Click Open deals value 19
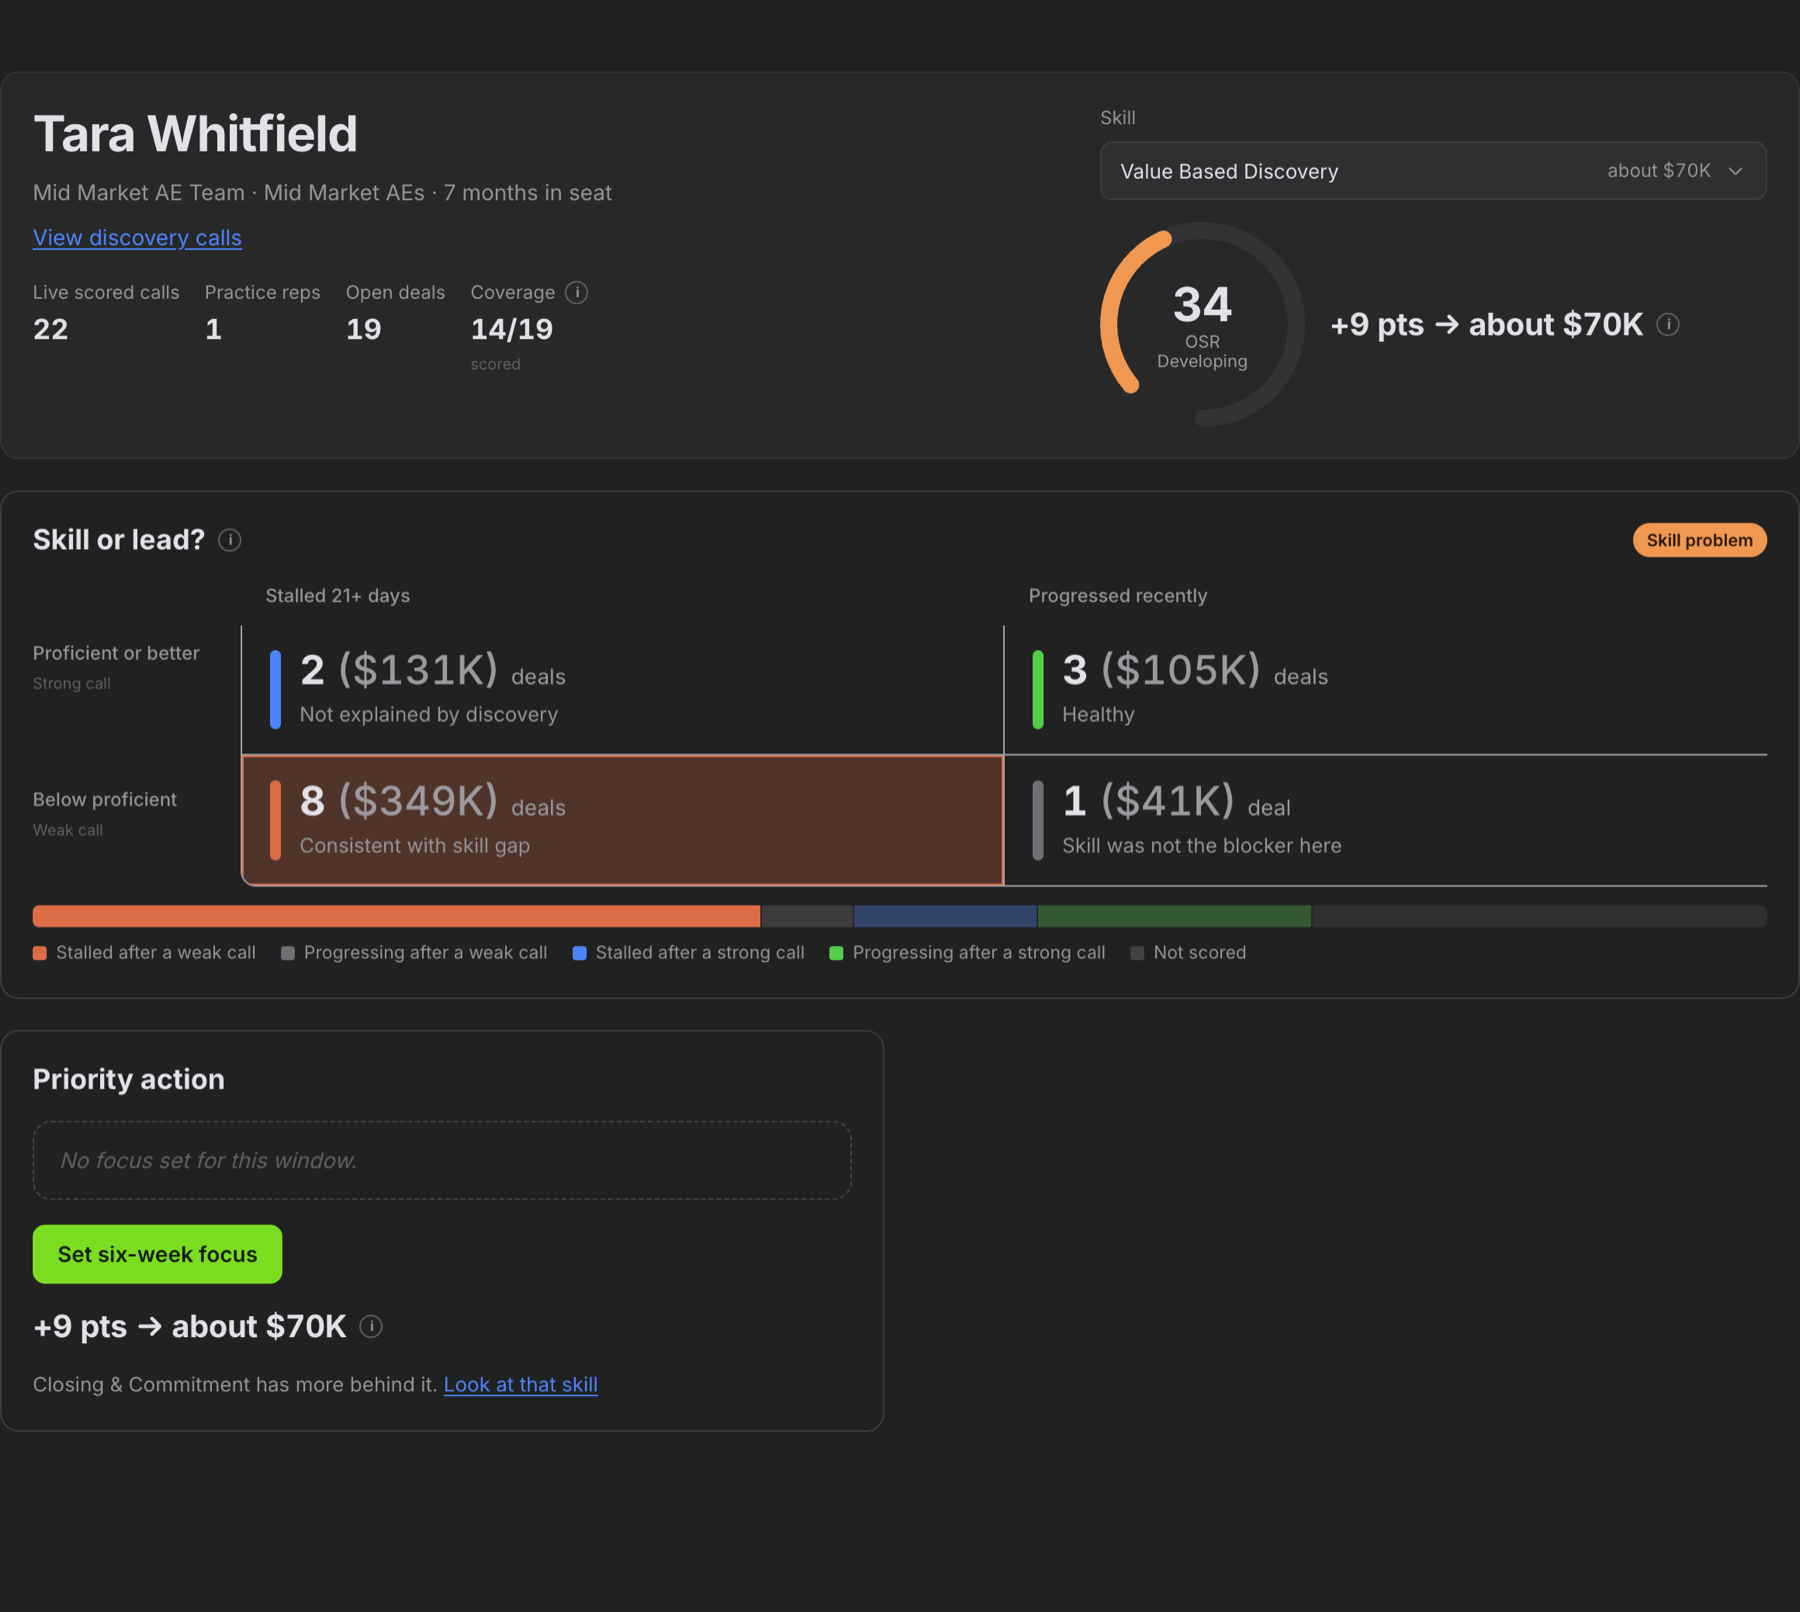Image resolution: width=1800 pixels, height=1612 pixels. [x=364, y=329]
